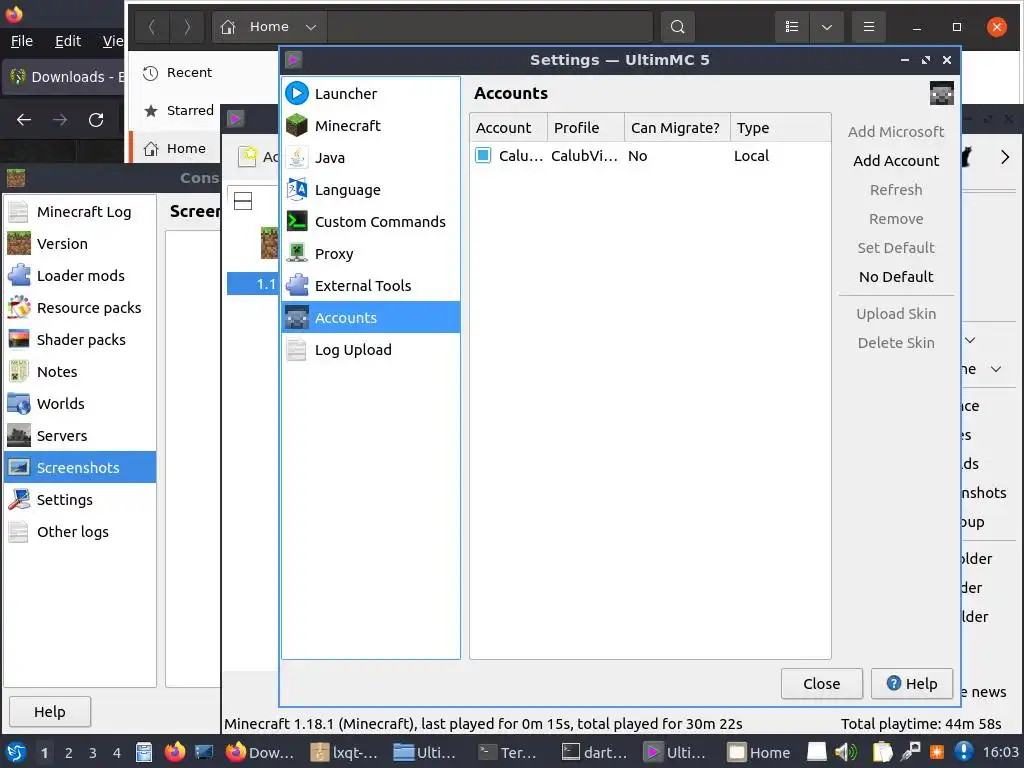Screen dimensions: 1024x768
Task: Click the file manager search icon
Action: tap(677, 27)
